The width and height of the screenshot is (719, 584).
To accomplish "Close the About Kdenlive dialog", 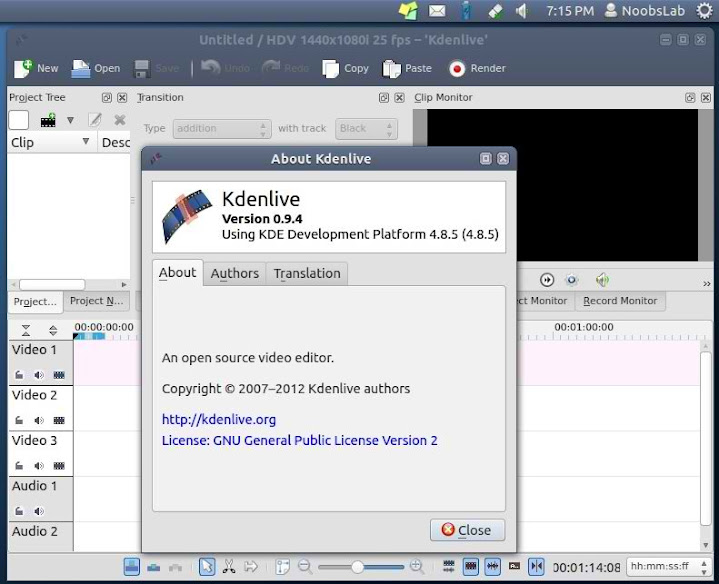I will pyautogui.click(x=467, y=530).
